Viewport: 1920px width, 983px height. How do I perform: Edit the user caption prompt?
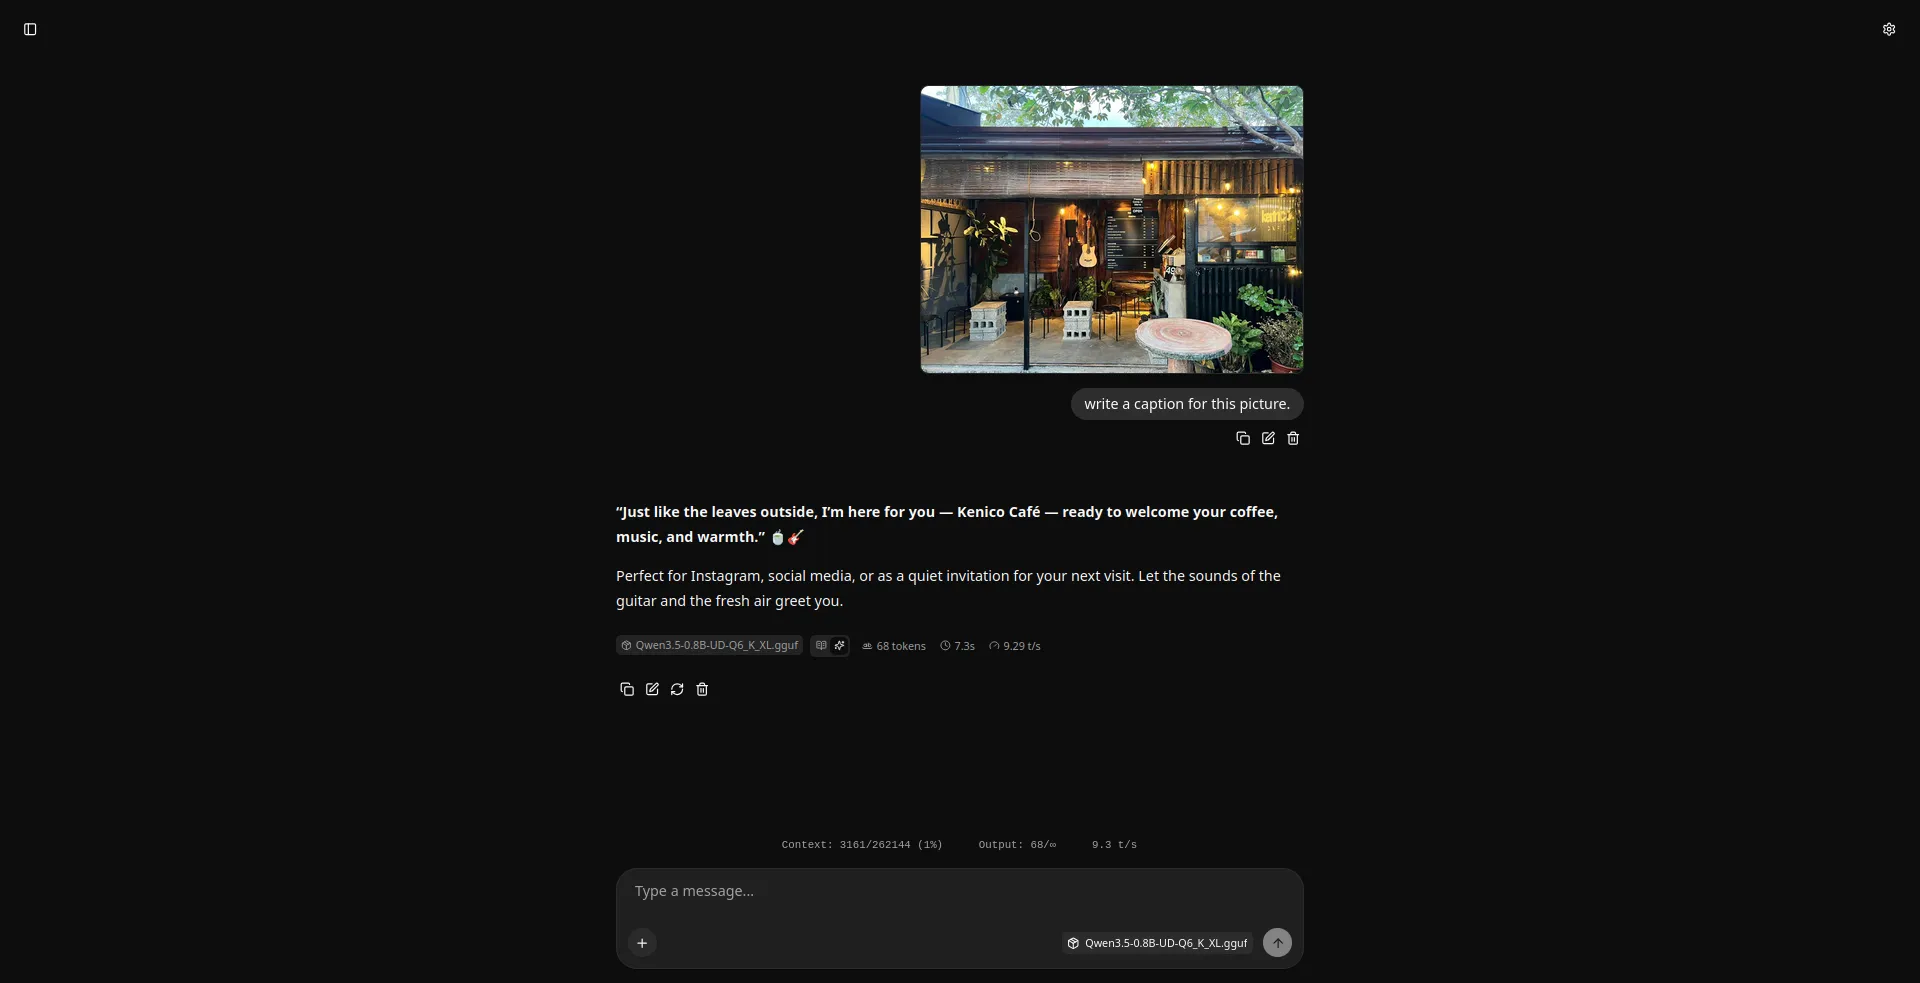1268,438
